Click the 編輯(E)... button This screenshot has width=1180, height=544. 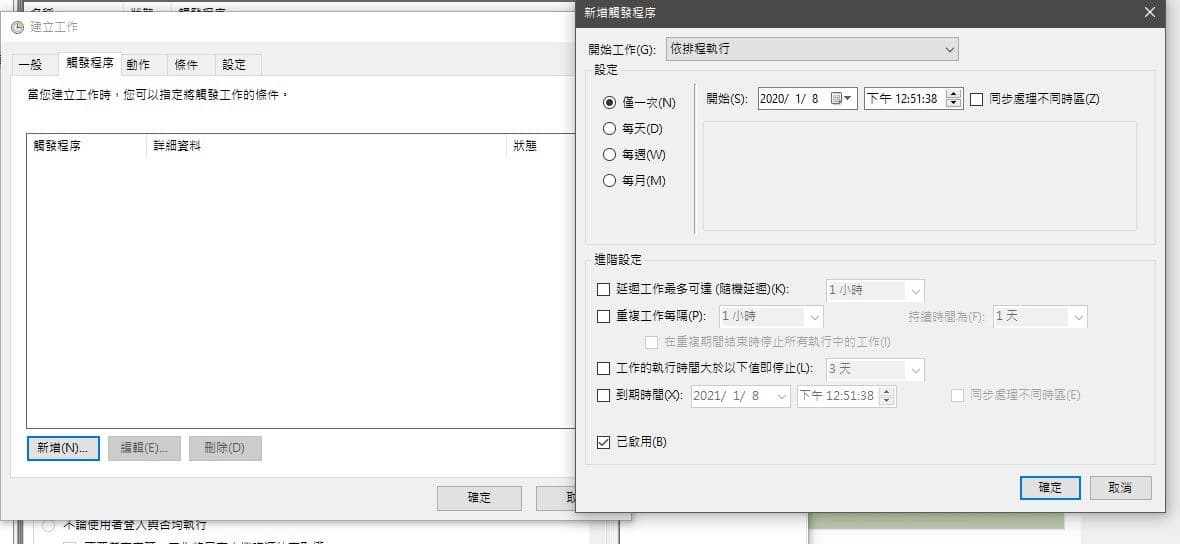(144, 448)
